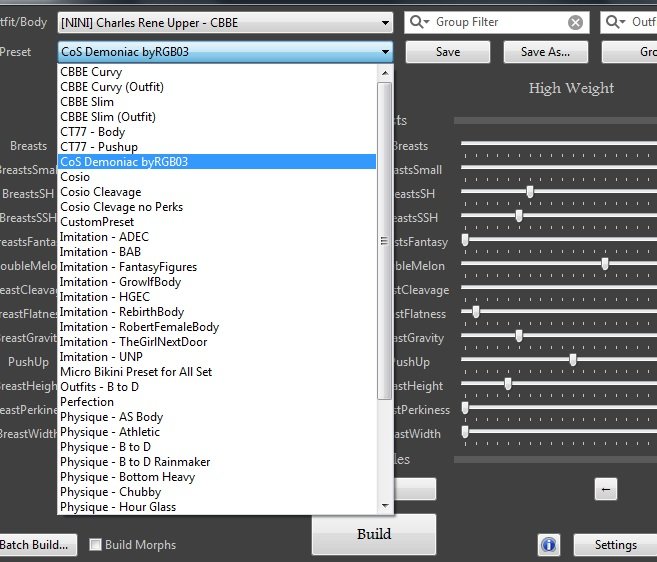Select Physique - B to D Rainmaker preset
Screen dimensions: 657x562
point(217,462)
